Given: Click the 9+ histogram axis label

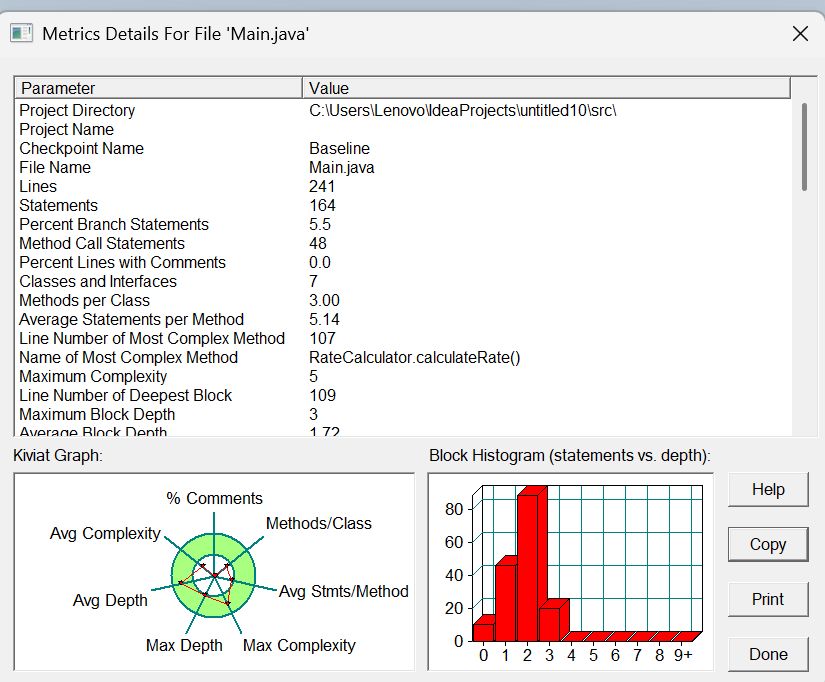Looking at the screenshot, I should [x=683, y=655].
